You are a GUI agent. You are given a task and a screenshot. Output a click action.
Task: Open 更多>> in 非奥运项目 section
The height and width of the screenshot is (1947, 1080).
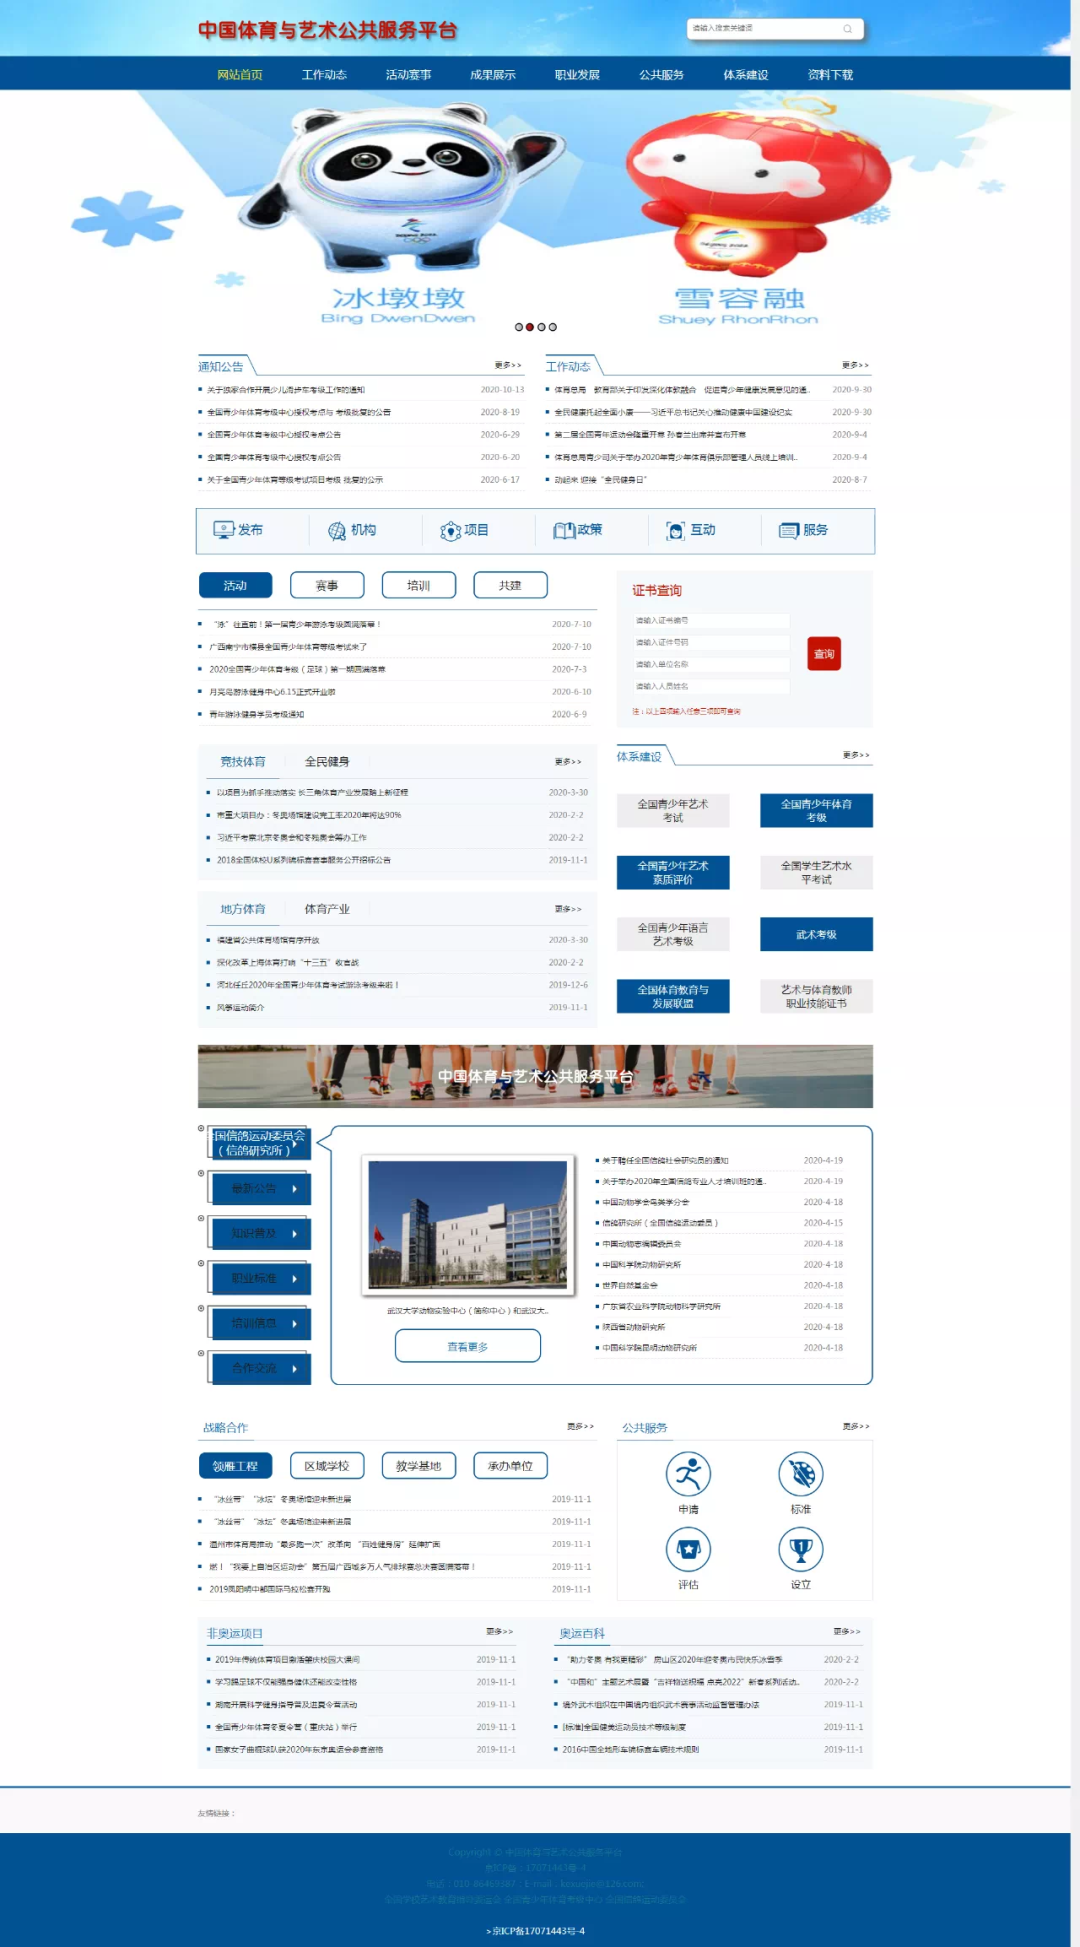click(500, 1631)
